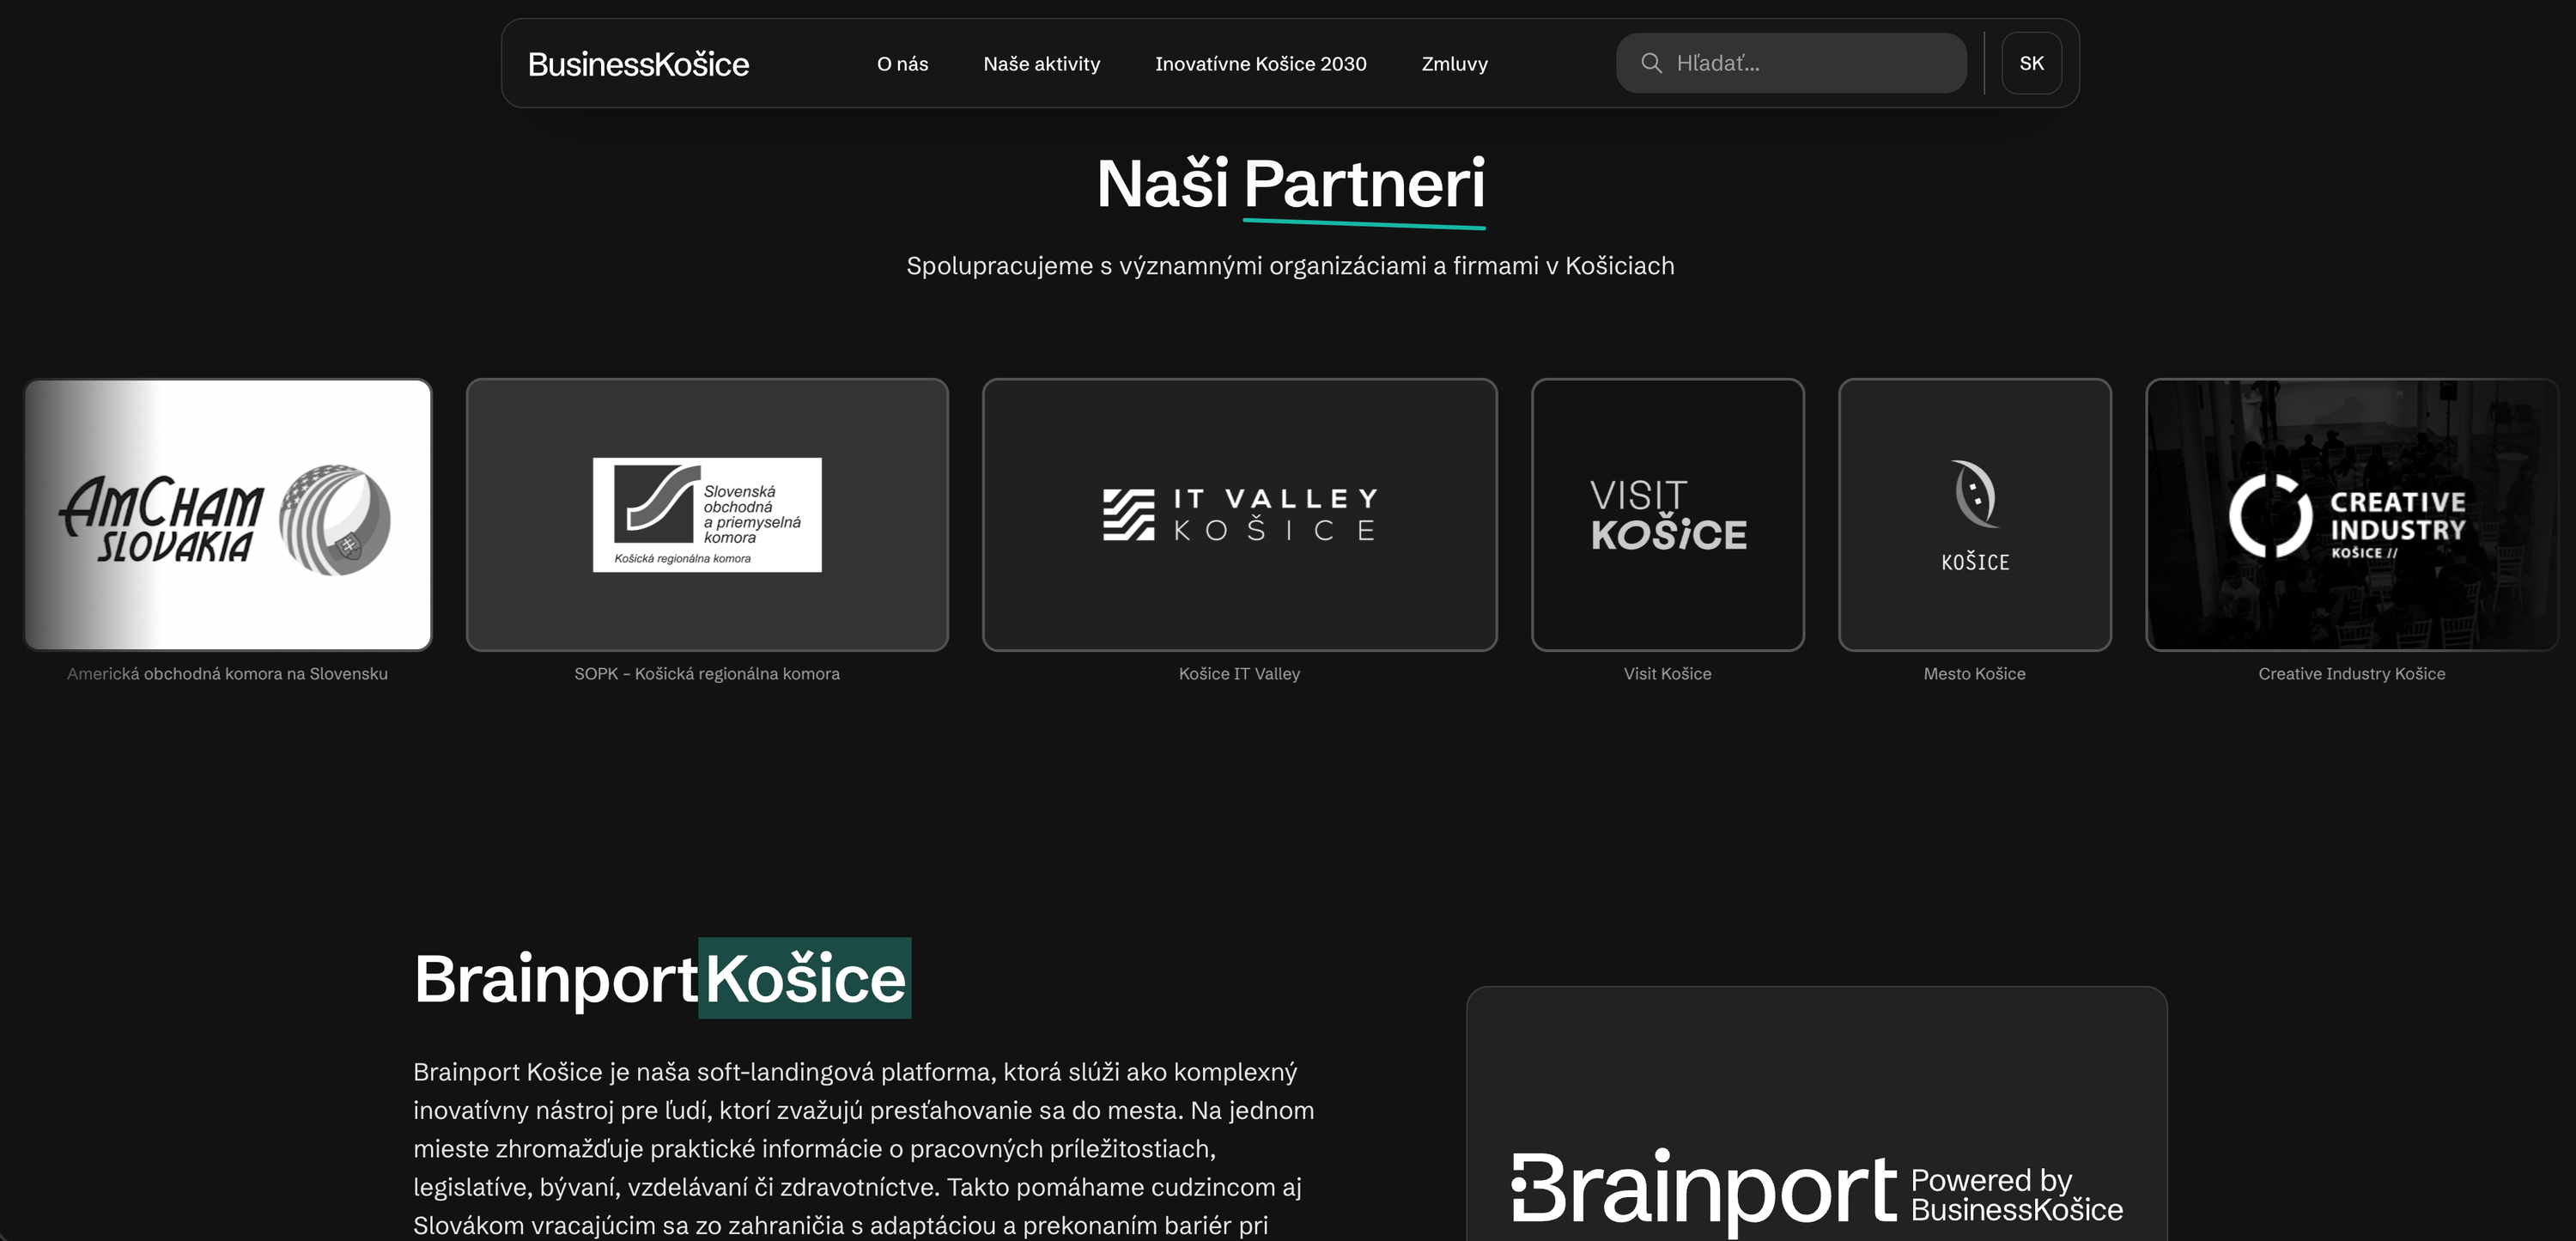Click the Košice IT Valley caption
The width and height of the screenshot is (2576, 1241).
coord(1239,674)
